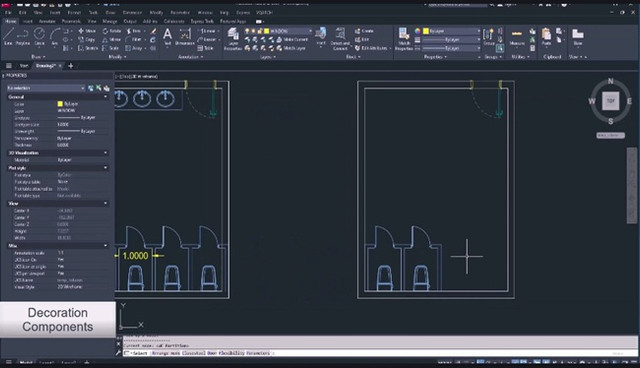The height and width of the screenshot is (368, 640).
Task: Click the color wheel icon in Properties panel
Action: click(417, 31)
